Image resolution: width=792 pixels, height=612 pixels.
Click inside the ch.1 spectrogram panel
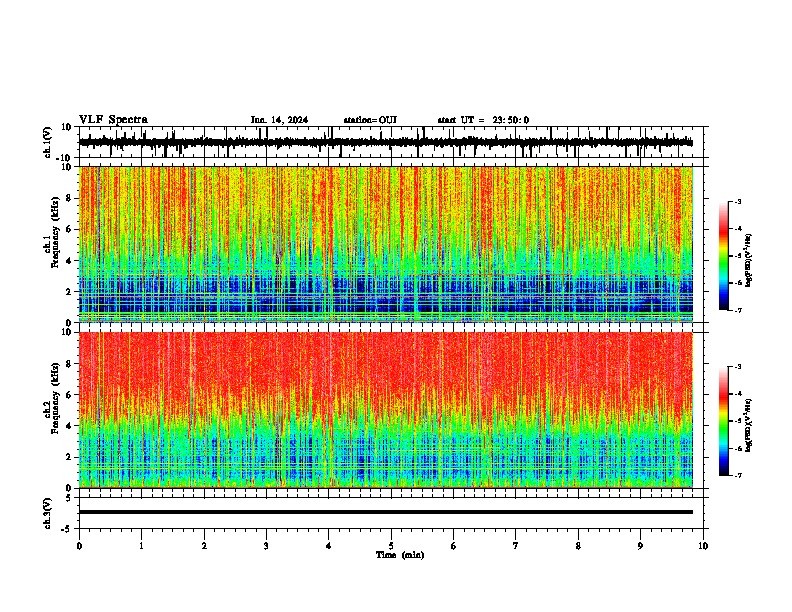click(386, 244)
